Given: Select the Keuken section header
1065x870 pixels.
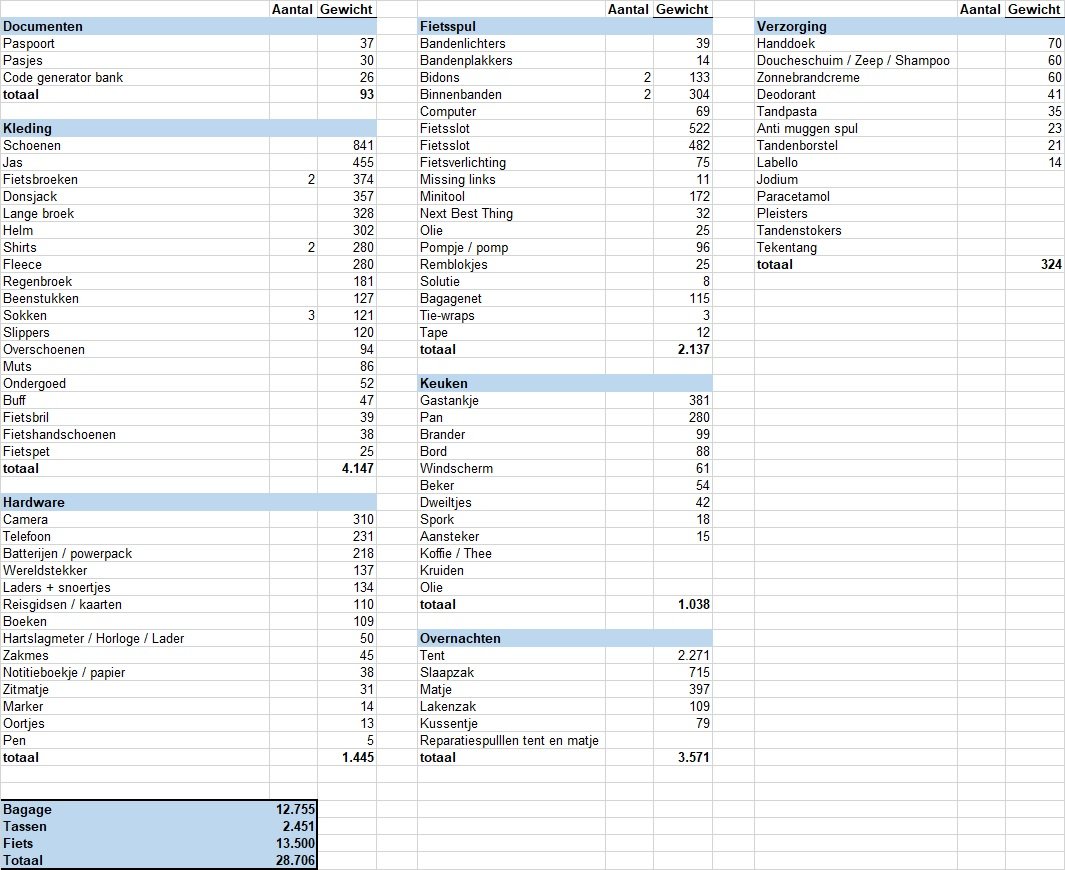Looking at the screenshot, I should (444, 384).
